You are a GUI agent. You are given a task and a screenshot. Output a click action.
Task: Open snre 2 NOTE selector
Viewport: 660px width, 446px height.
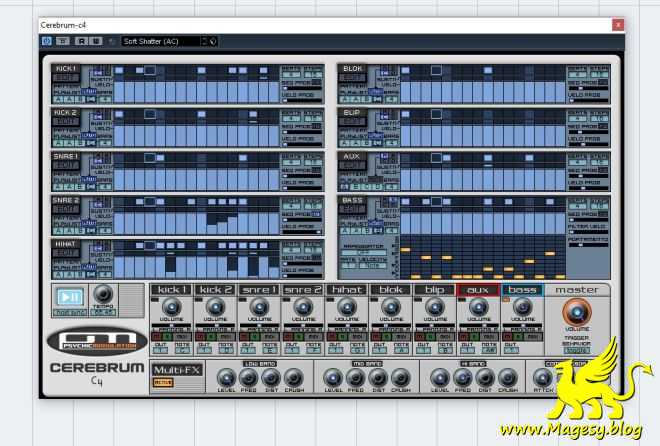(x=314, y=350)
